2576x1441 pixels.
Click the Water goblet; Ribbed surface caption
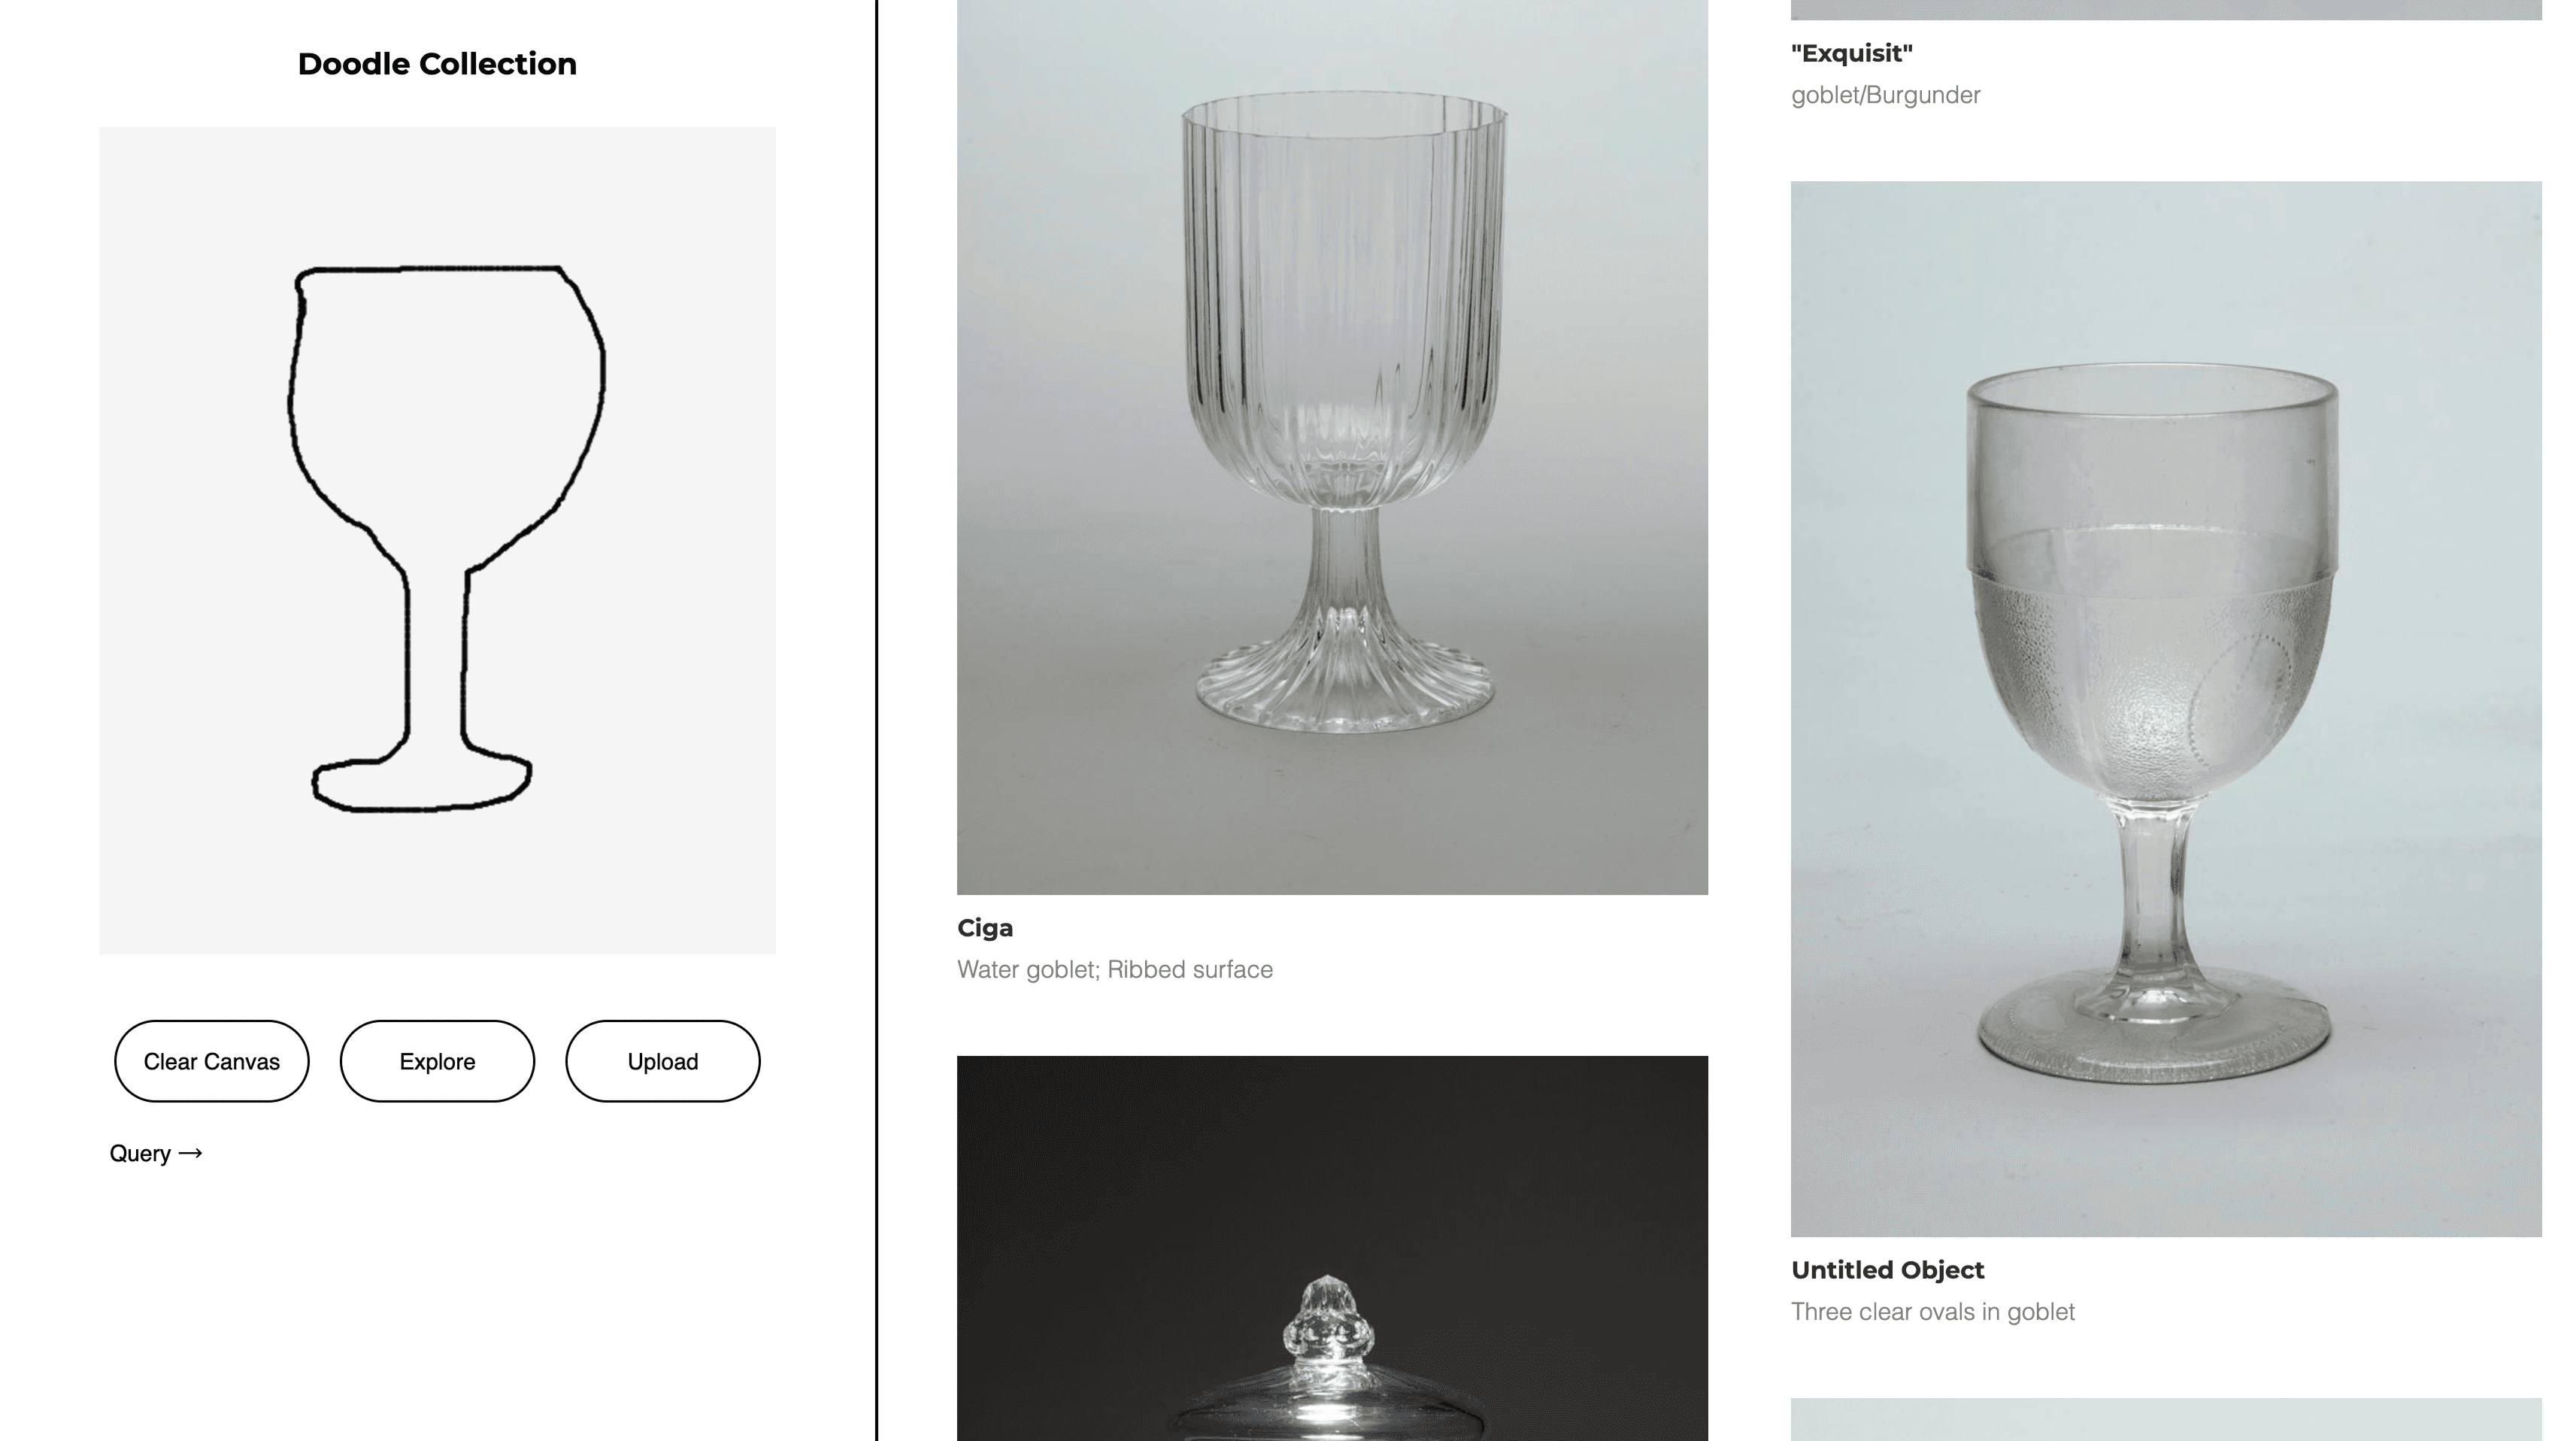pos(1115,969)
